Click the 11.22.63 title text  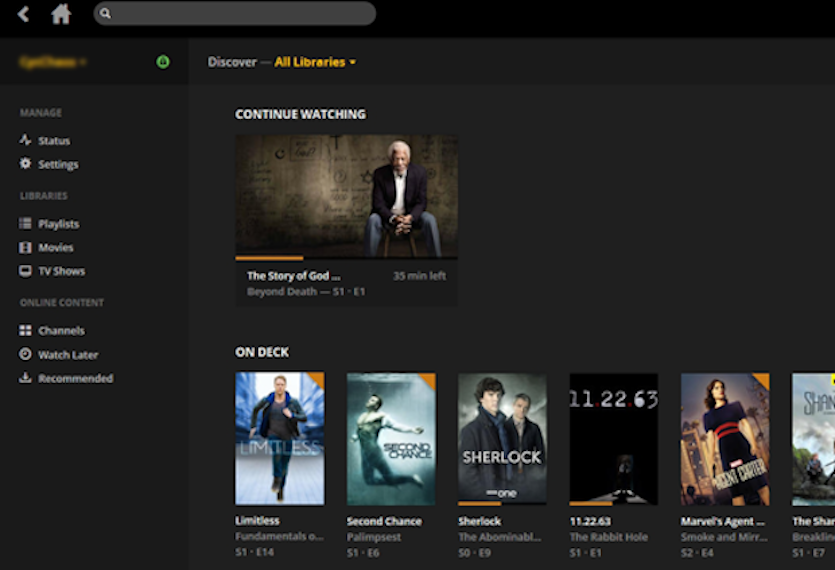(591, 521)
